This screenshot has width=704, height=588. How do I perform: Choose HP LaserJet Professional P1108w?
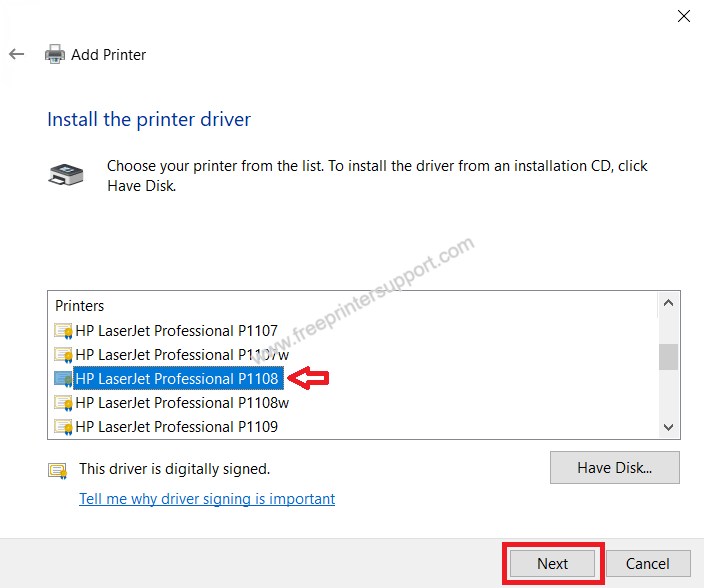[x=182, y=403]
